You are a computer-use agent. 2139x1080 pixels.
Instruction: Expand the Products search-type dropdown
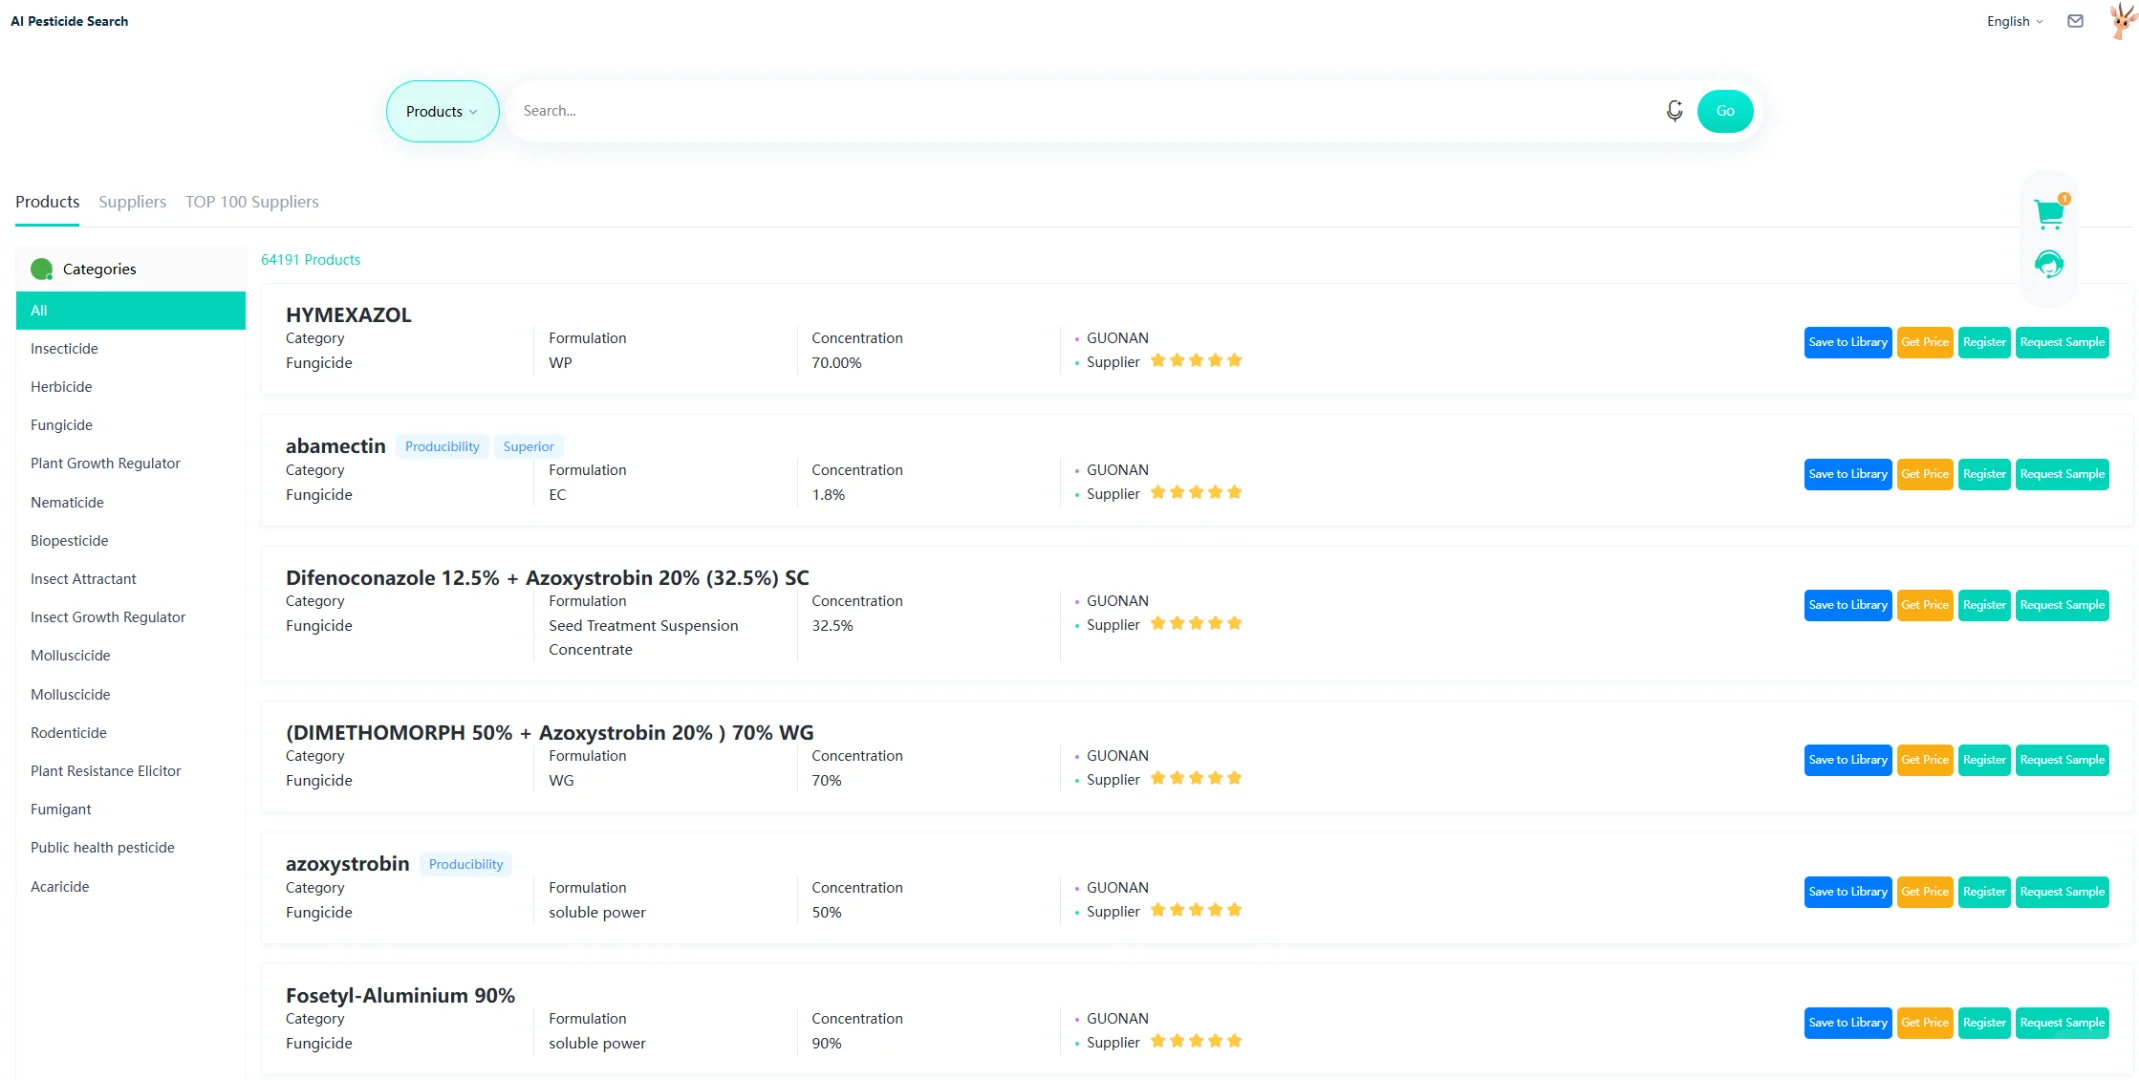tap(442, 111)
